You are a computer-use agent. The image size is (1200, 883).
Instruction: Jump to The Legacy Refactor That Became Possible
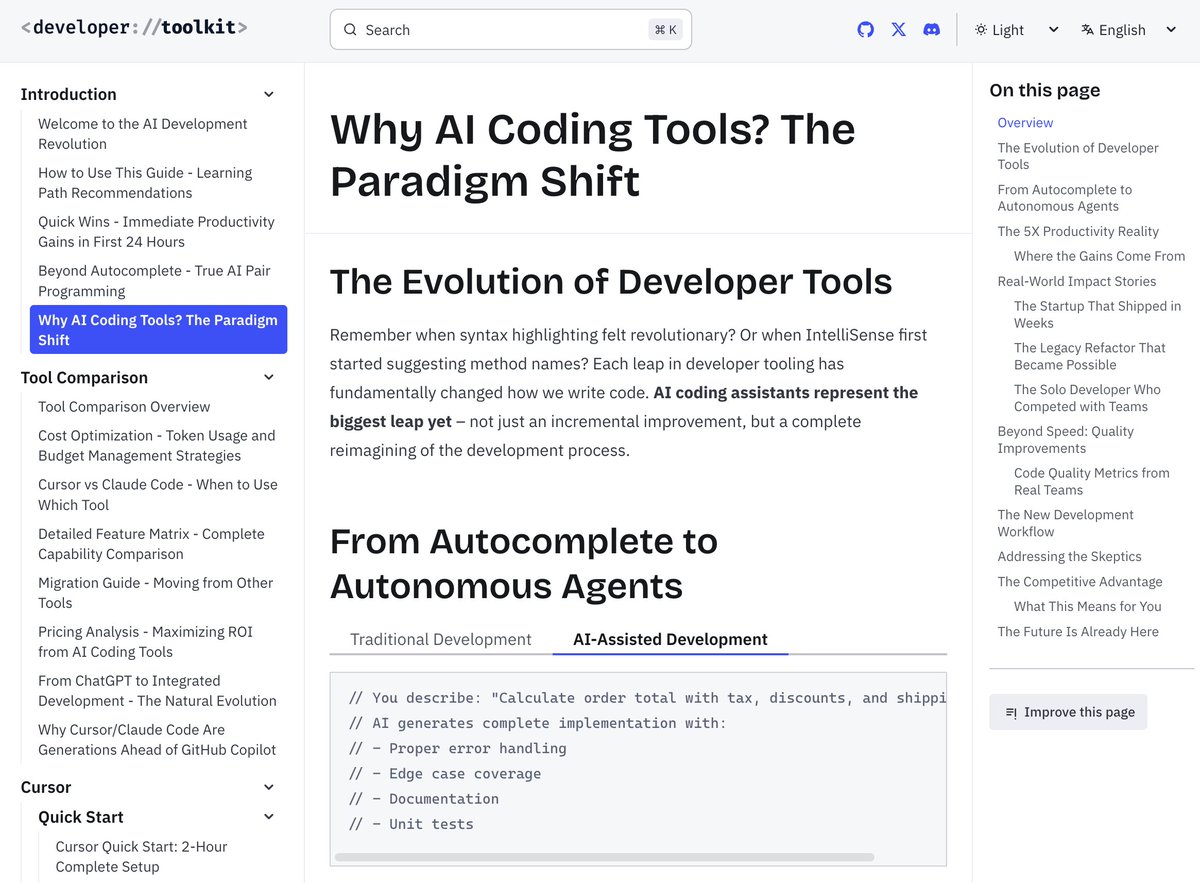click(1090, 356)
